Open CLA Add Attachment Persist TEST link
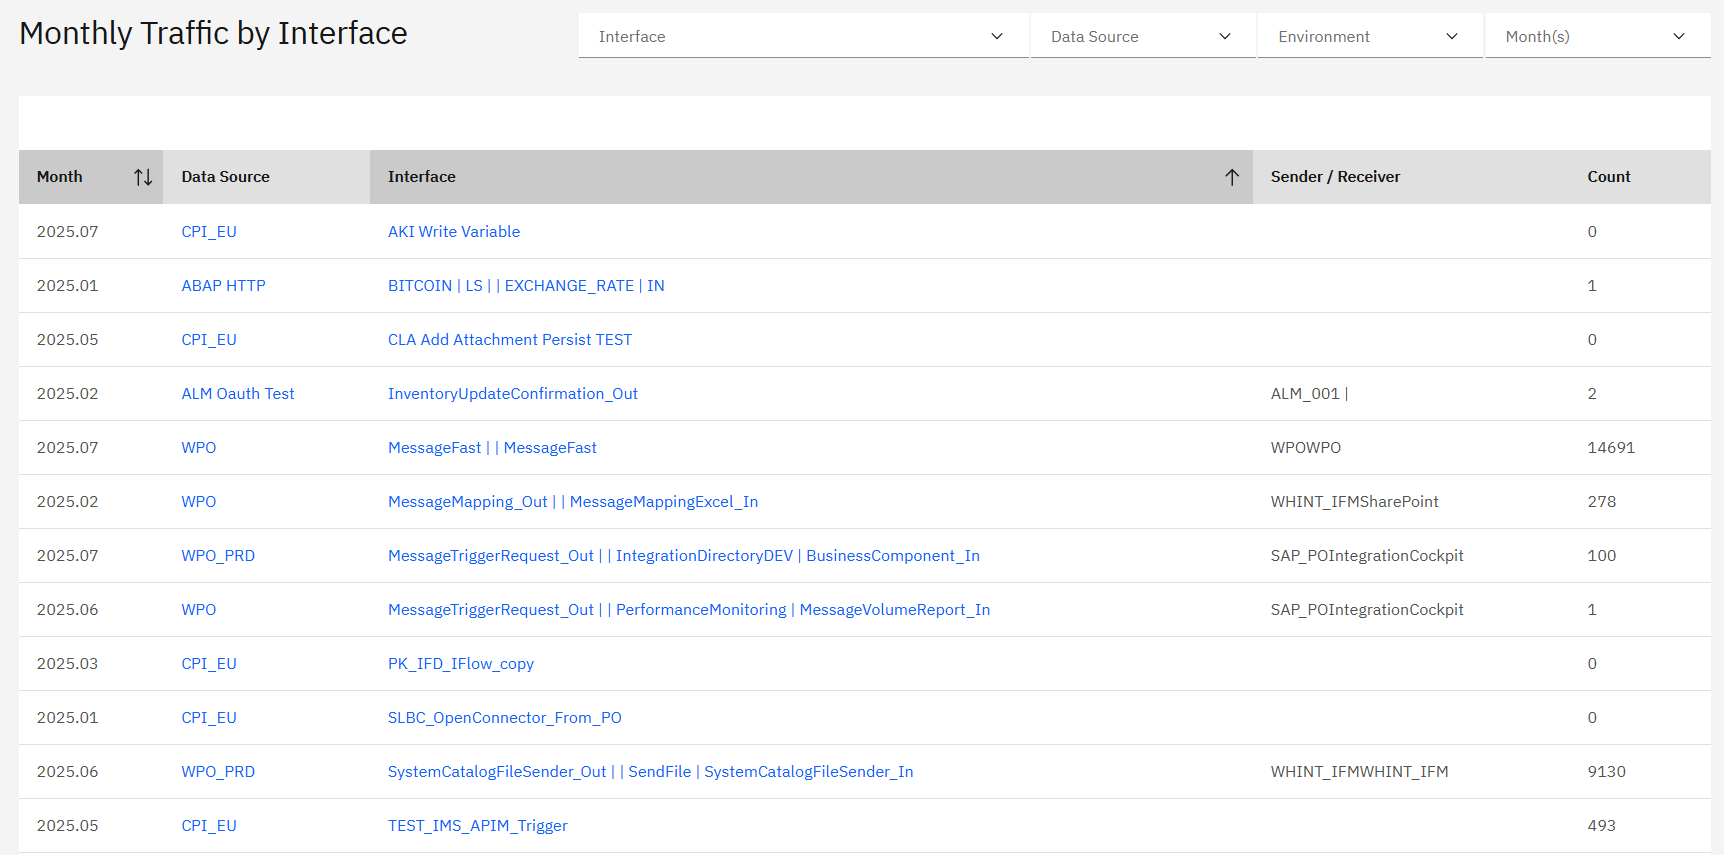Viewport: 1724px width, 855px height. click(x=510, y=339)
